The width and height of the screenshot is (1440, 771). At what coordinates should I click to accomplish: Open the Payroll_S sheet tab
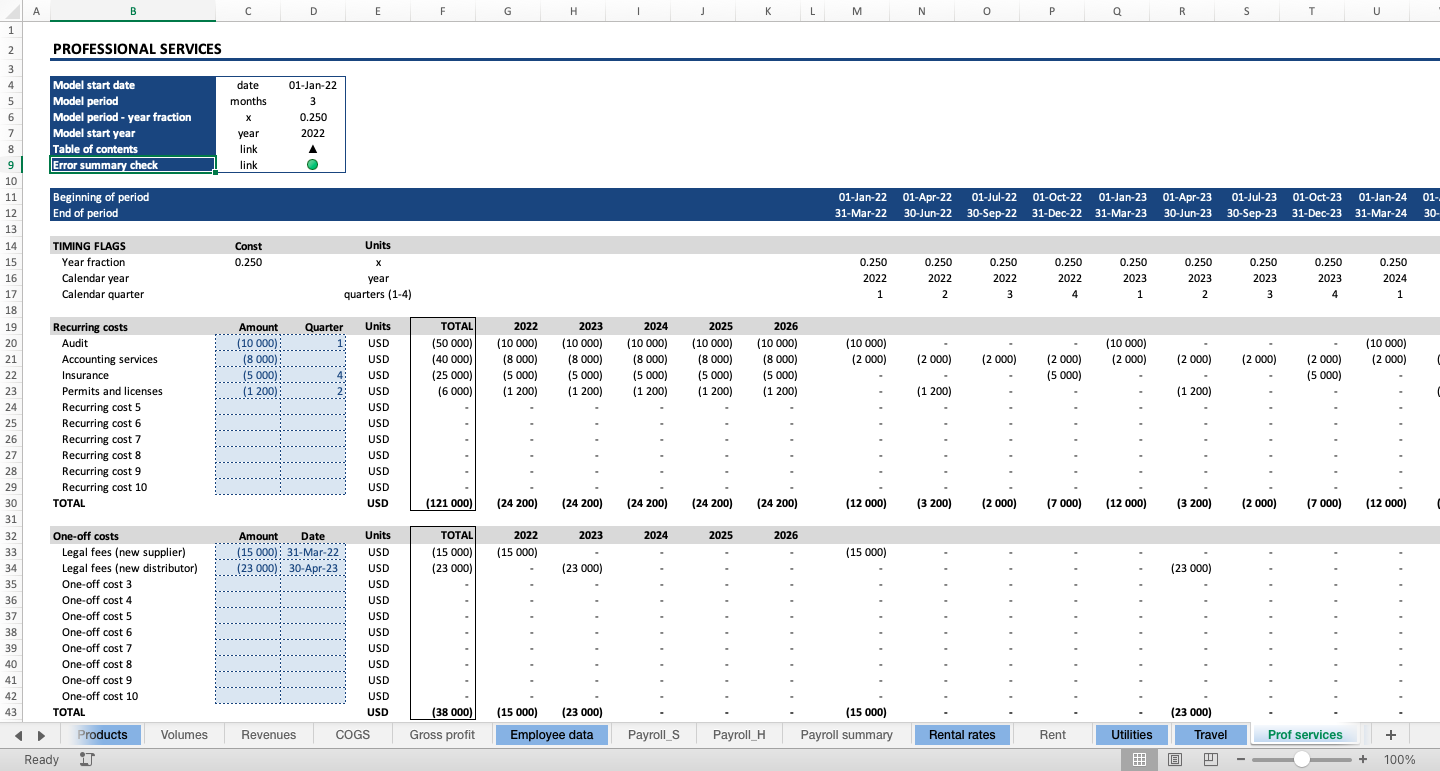point(654,735)
